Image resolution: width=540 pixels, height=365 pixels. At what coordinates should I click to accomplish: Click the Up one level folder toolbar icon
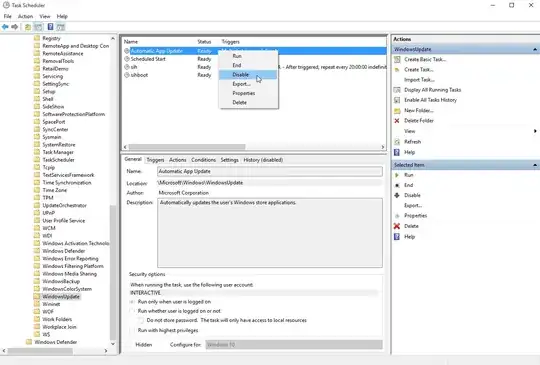(28, 27)
